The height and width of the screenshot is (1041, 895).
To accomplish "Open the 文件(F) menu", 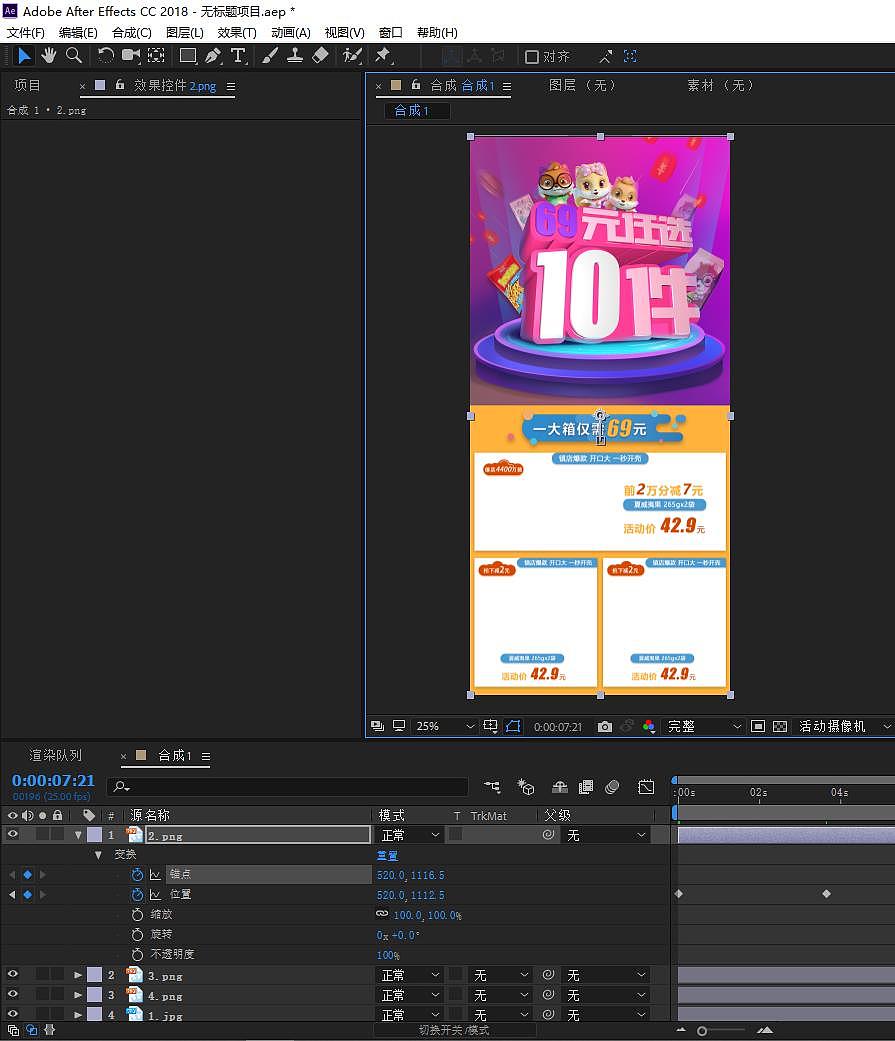I will (25, 33).
